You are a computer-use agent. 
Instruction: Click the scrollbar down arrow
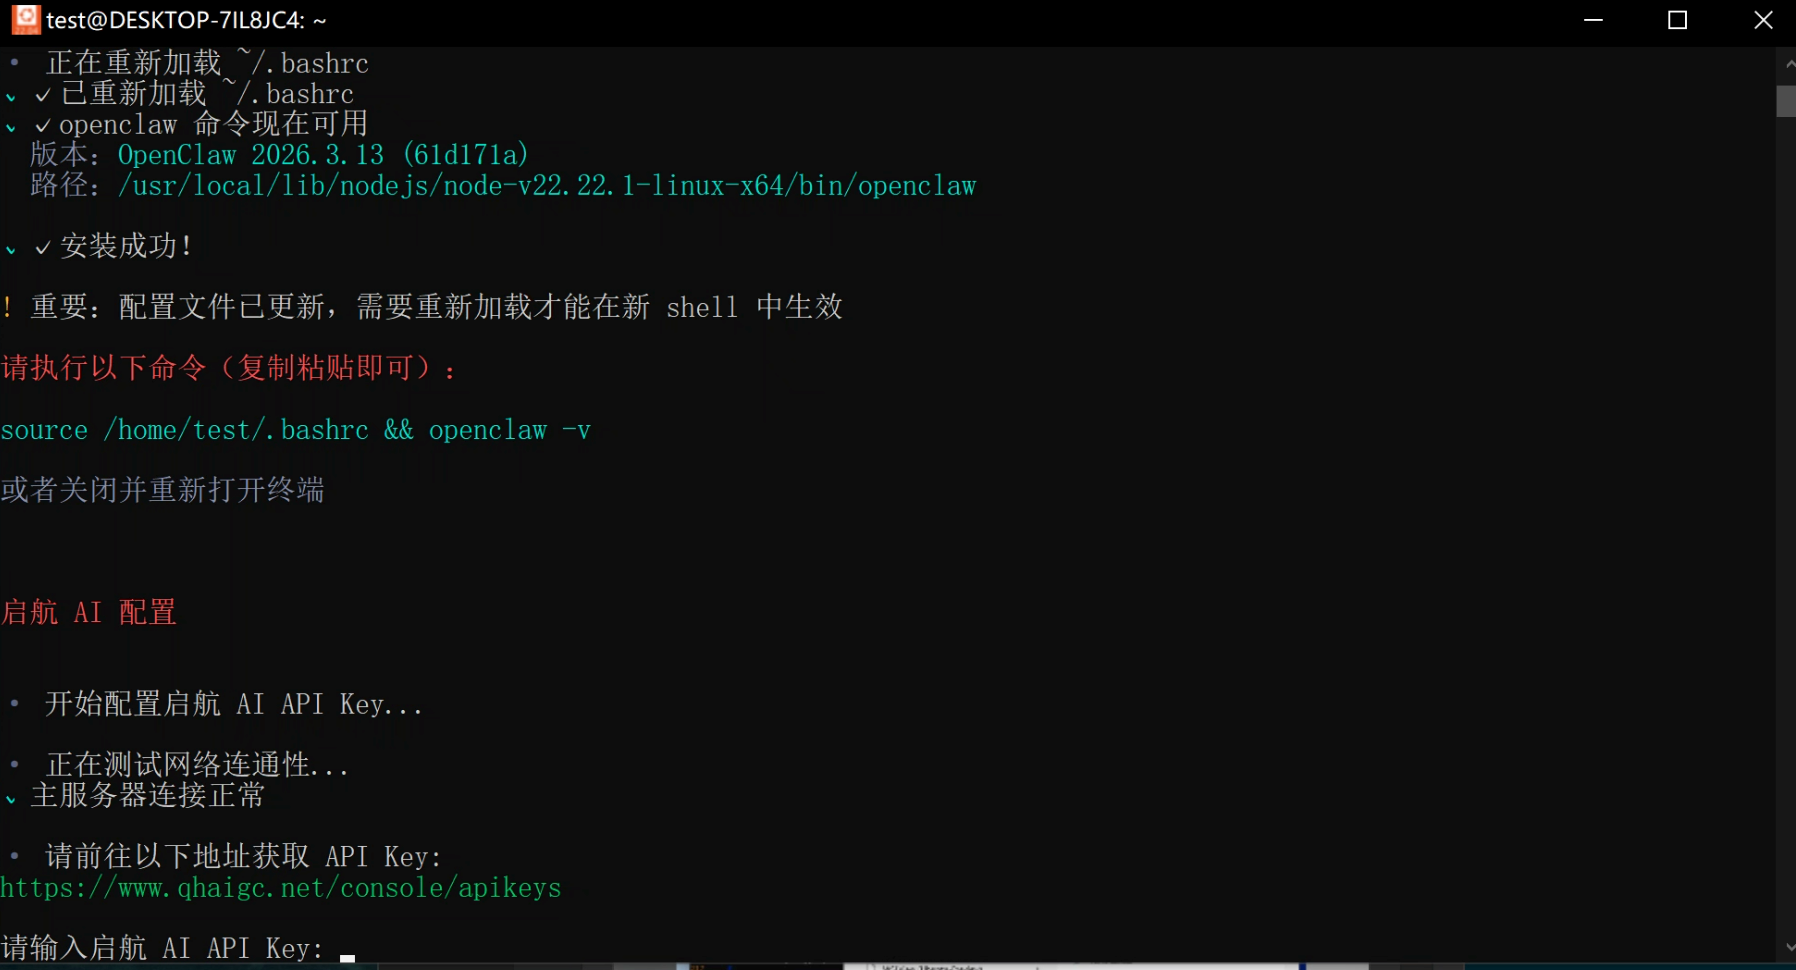1786,946
